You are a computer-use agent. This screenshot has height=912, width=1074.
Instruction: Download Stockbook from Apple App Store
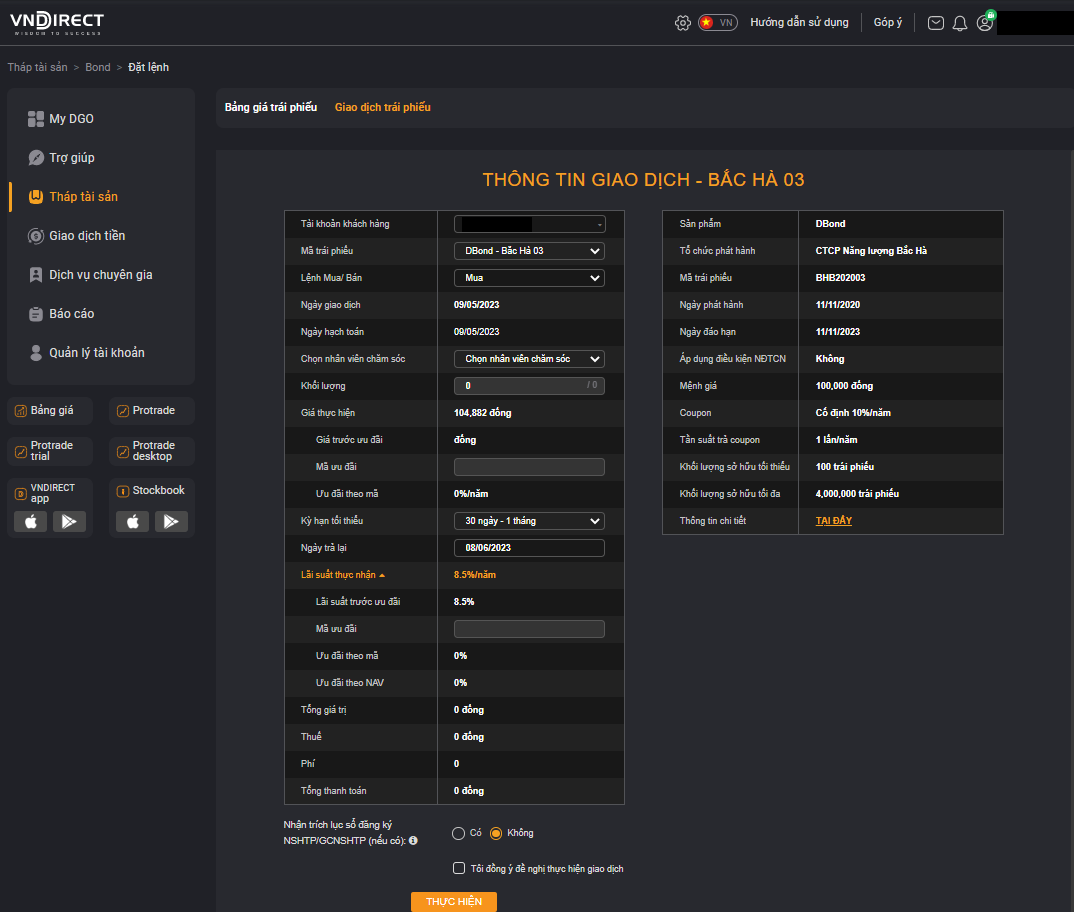click(x=133, y=522)
